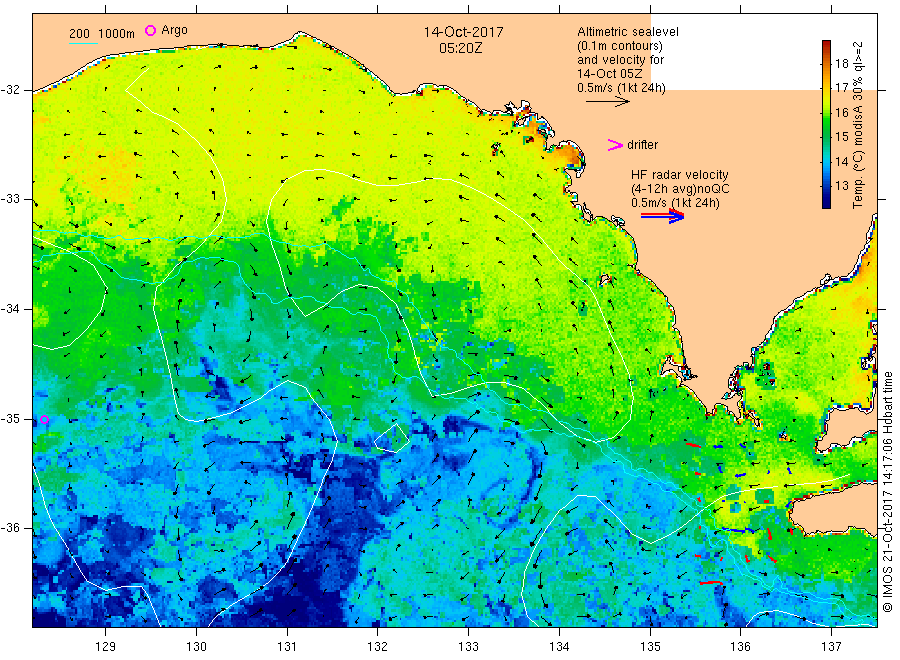Click the small closed contour near 132°E
The height and width of the screenshot is (660, 900).
click(392, 438)
